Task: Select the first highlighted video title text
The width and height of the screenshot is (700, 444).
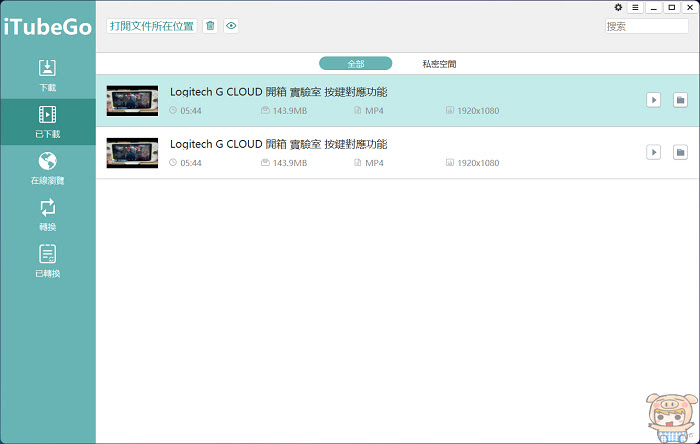Action: [x=279, y=92]
